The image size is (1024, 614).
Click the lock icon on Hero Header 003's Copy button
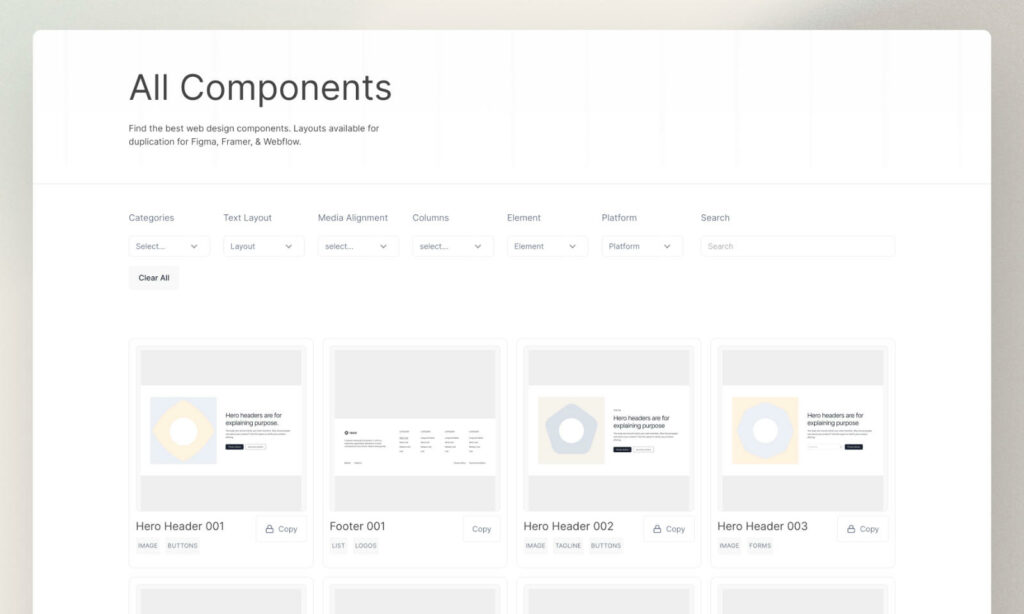point(849,529)
